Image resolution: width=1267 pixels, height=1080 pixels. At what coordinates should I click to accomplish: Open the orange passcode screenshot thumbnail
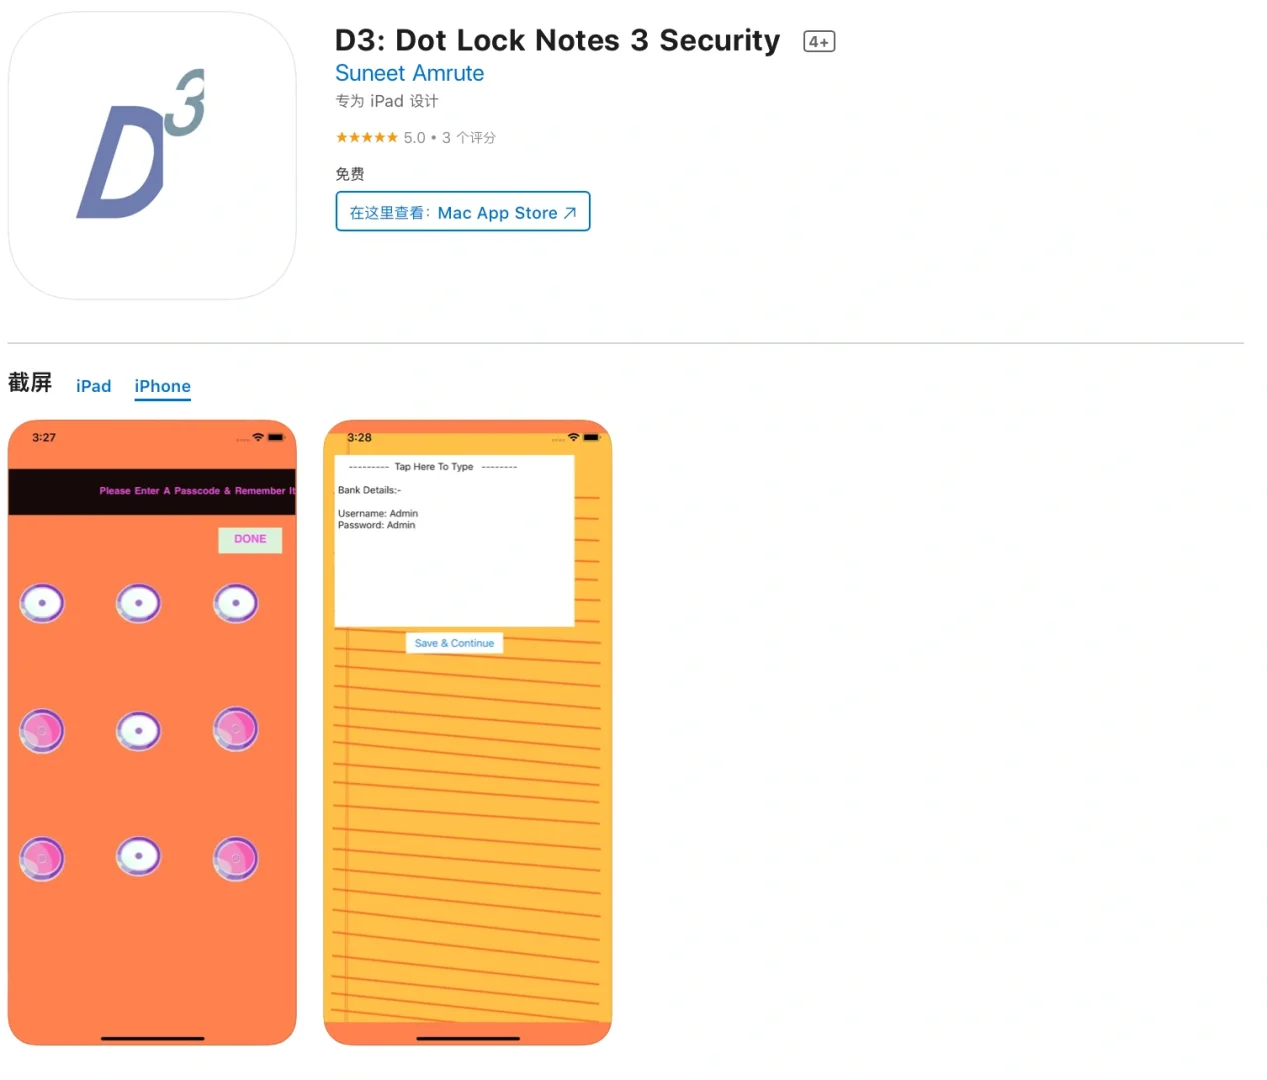tap(152, 733)
